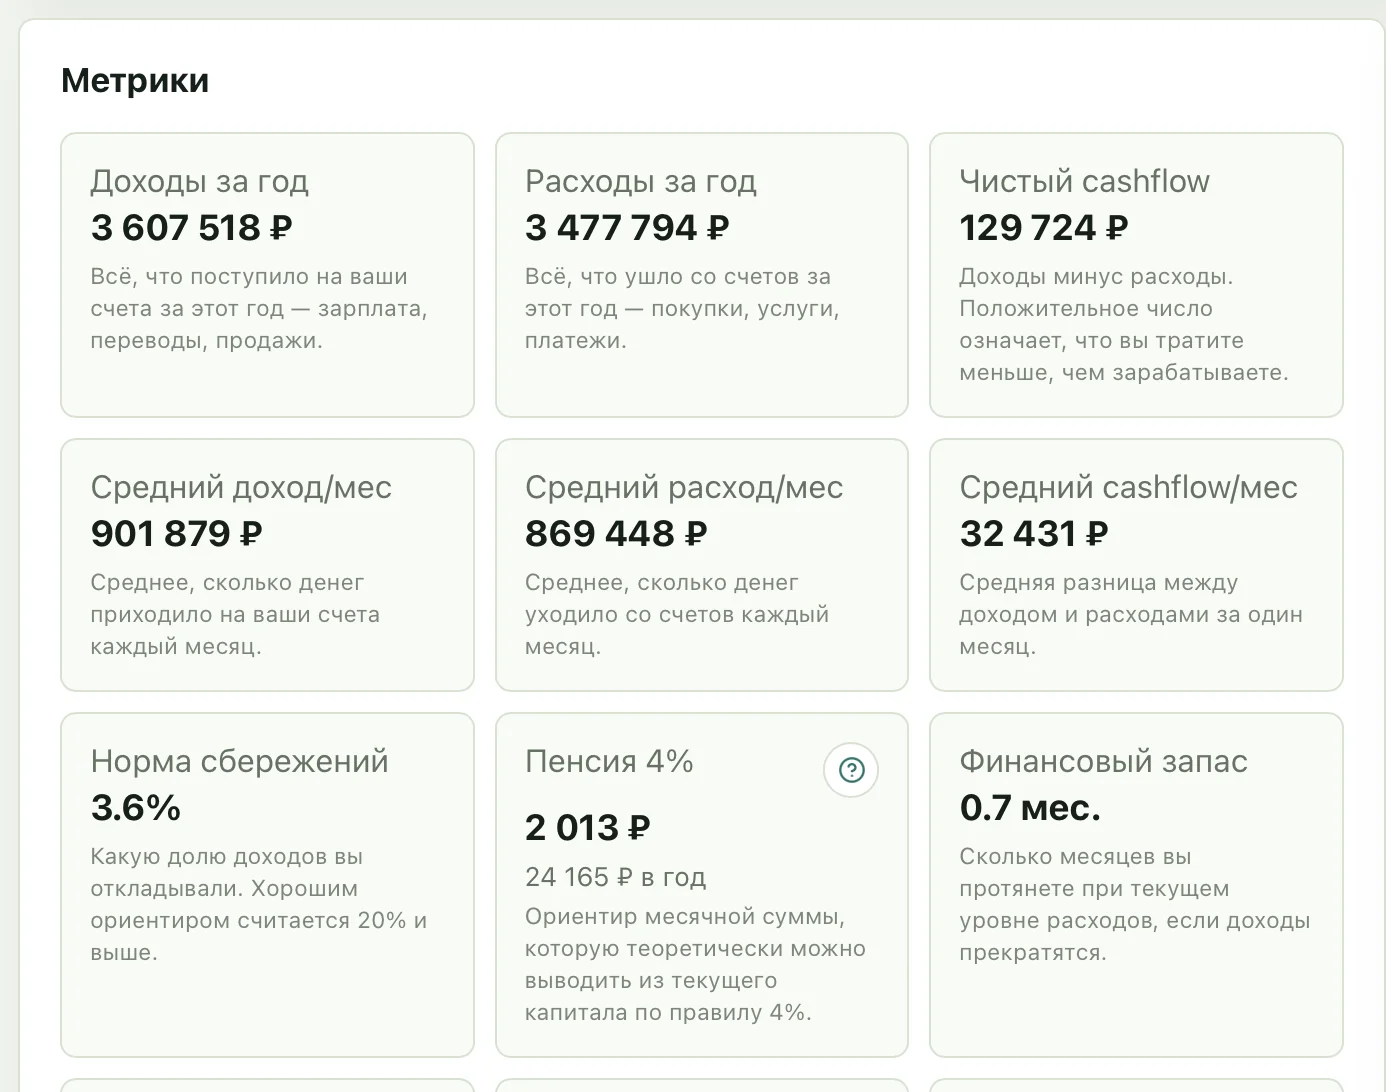This screenshot has width=1386, height=1092.
Task: Open the Средний доход/мес card
Action: [267, 565]
